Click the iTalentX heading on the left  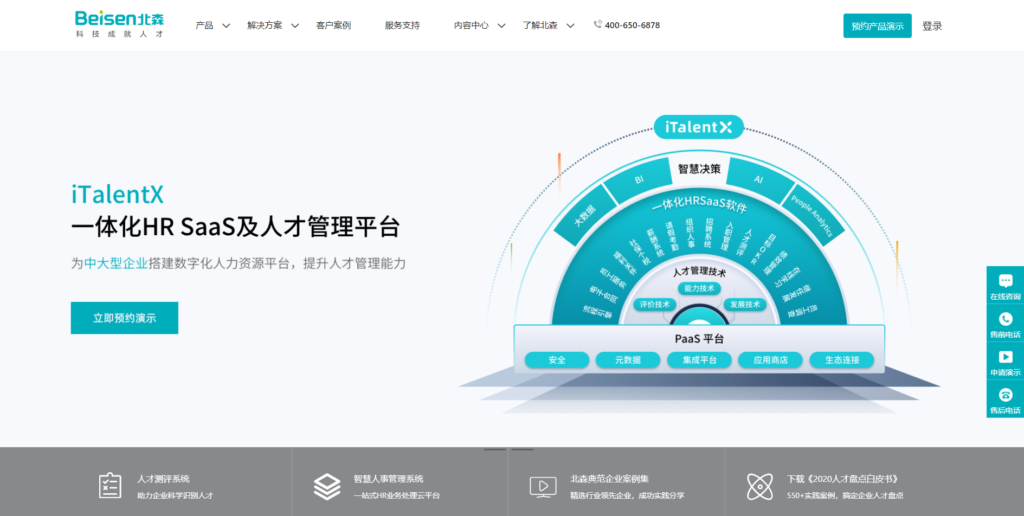(117, 195)
